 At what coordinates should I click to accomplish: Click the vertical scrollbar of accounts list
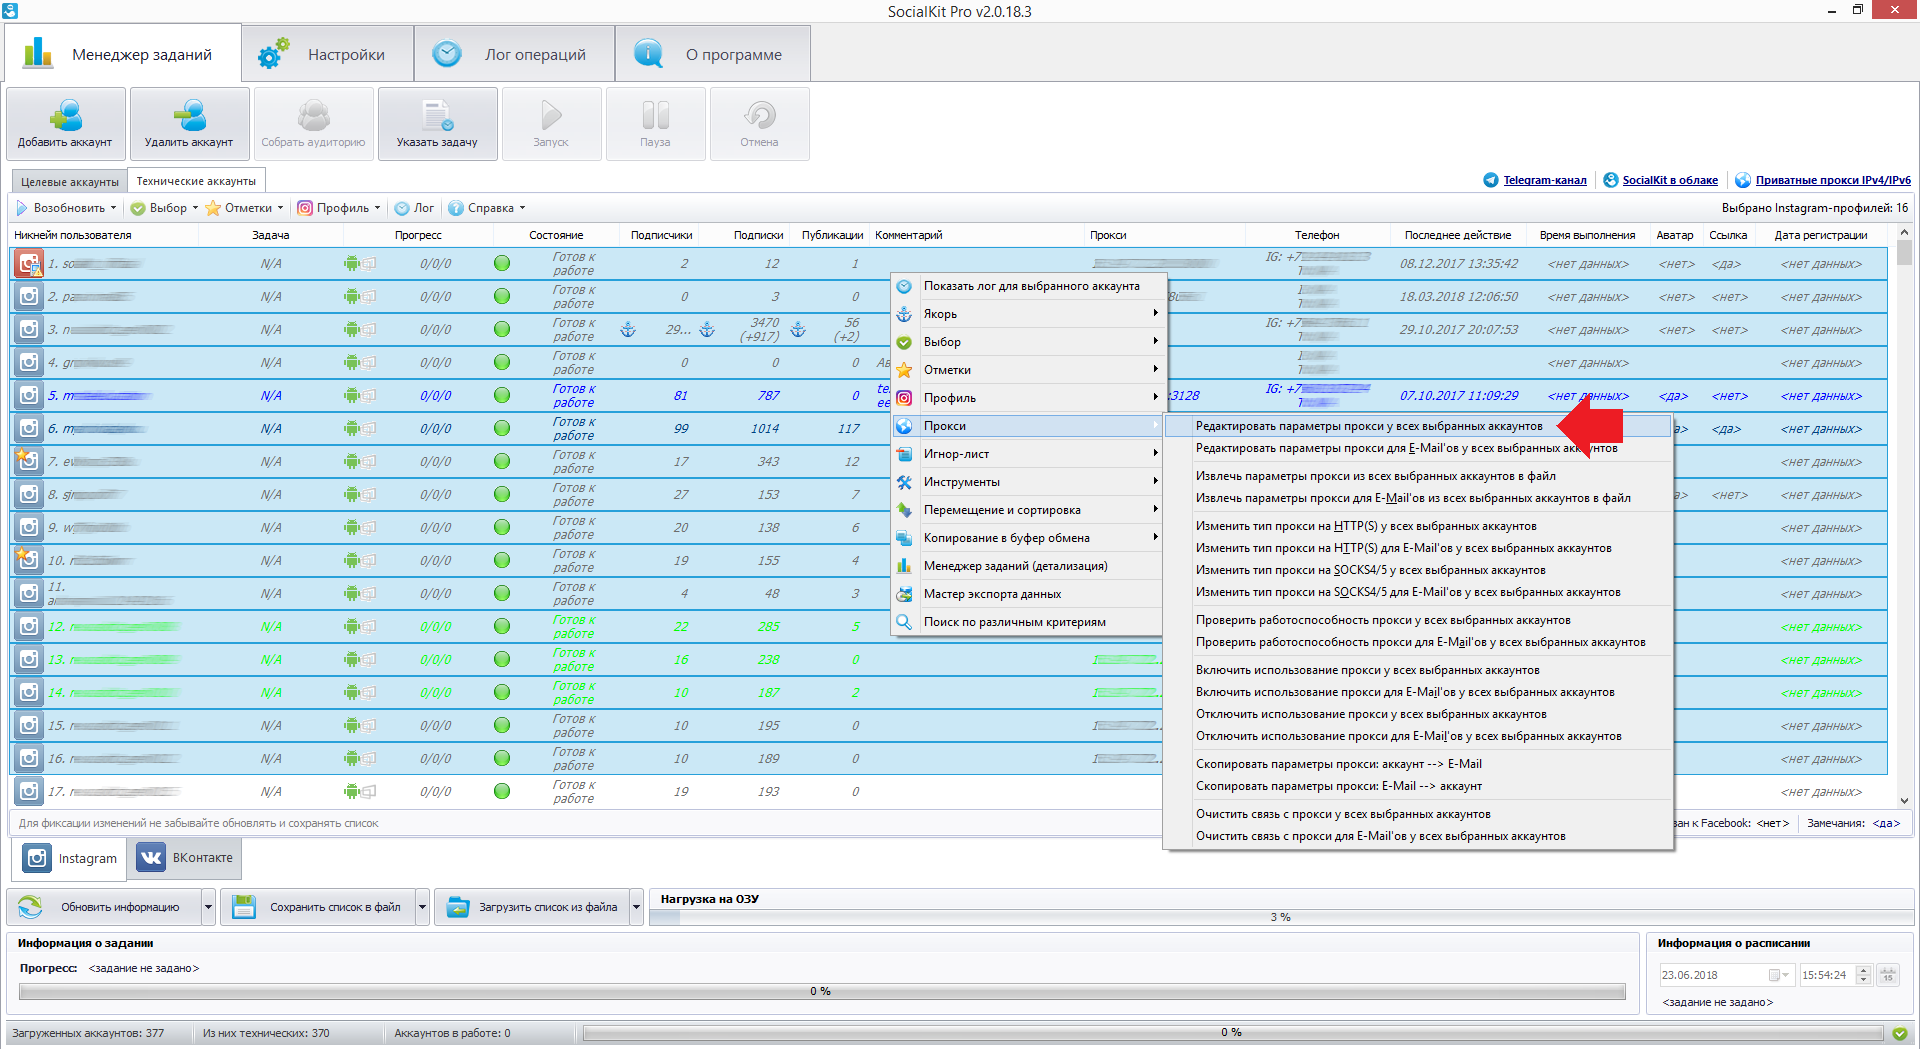tap(1904, 516)
